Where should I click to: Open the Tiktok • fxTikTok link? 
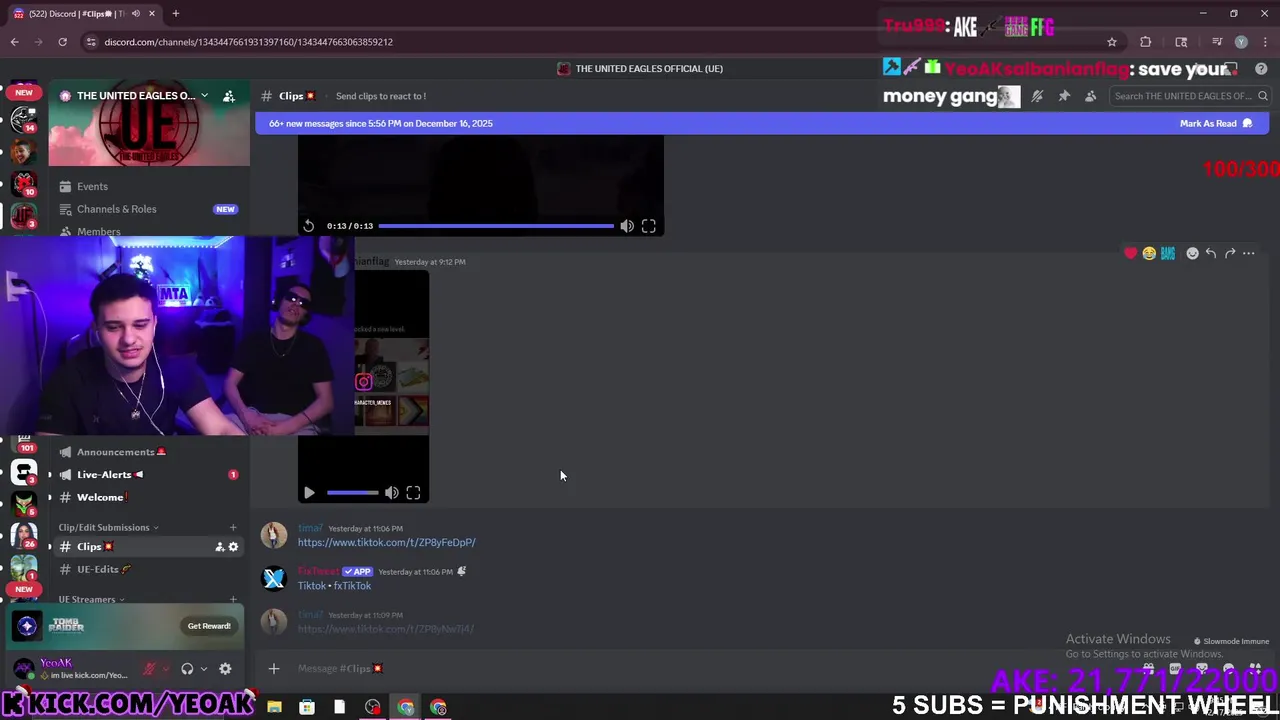click(x=334, y=586)
